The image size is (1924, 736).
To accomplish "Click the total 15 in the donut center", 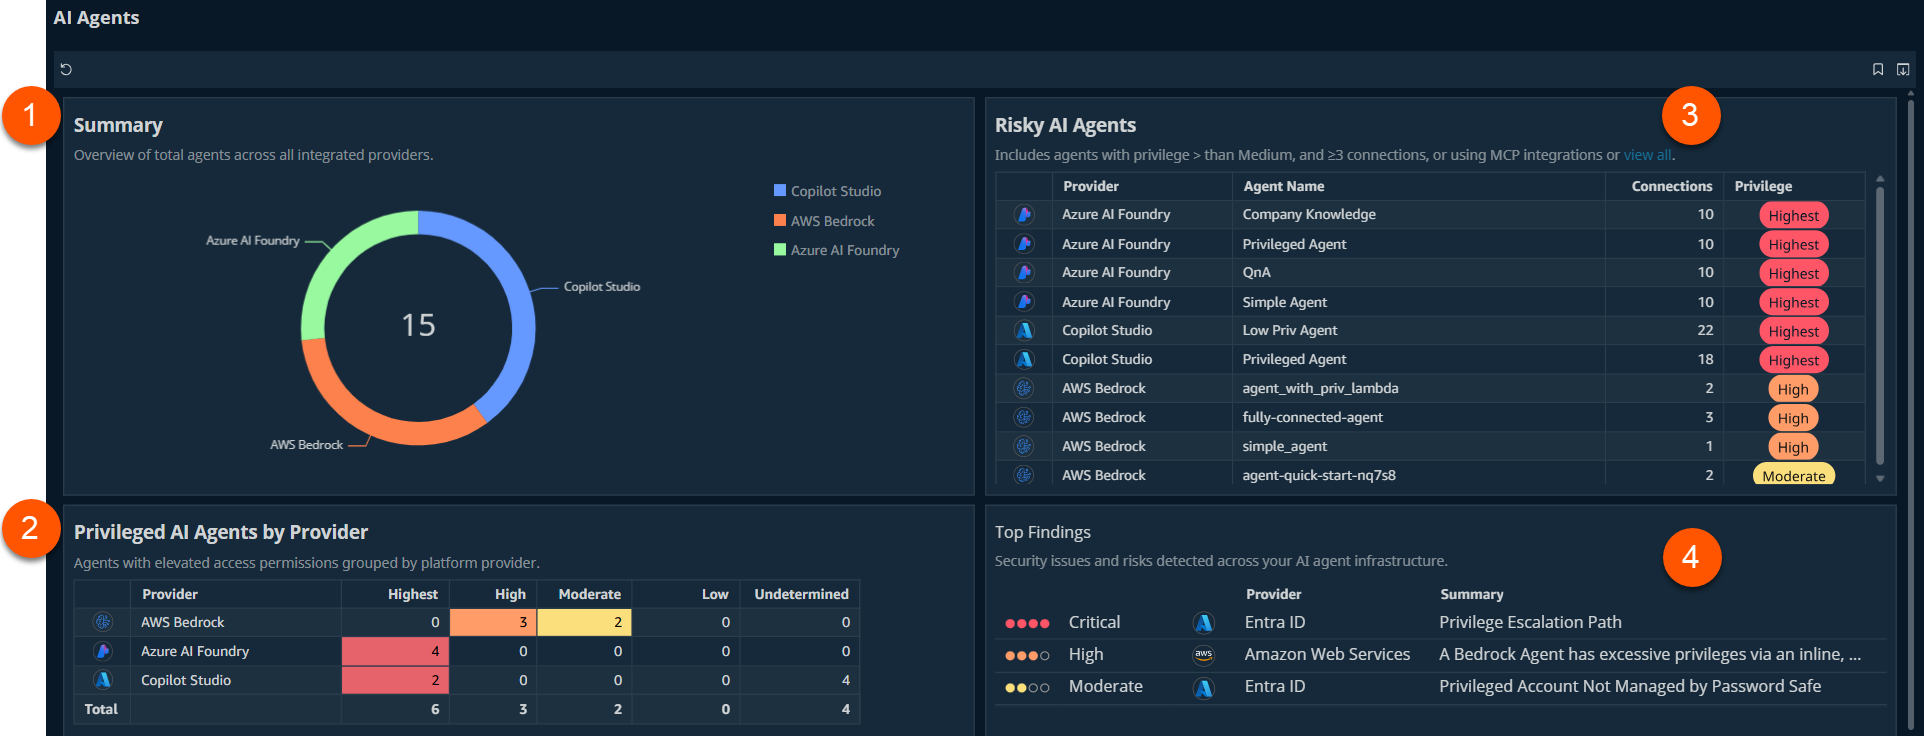I will click(x=418, y=325).
